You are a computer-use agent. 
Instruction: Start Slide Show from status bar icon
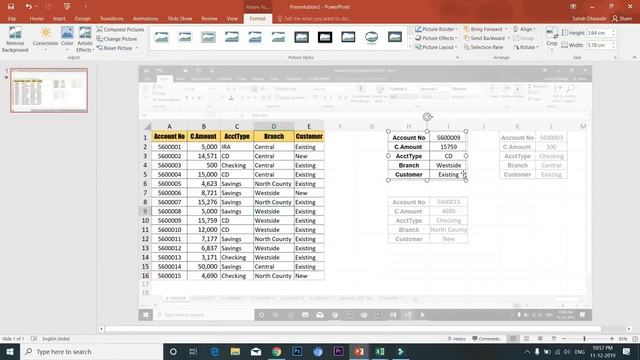coord(553,339)
